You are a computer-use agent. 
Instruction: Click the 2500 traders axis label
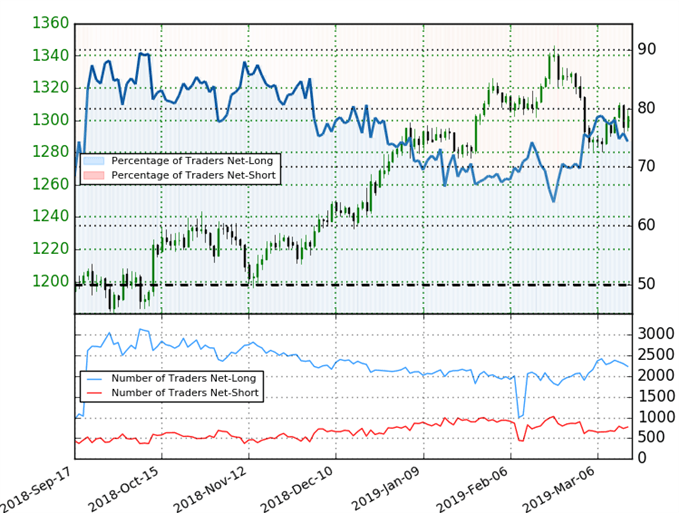point(656,355)
